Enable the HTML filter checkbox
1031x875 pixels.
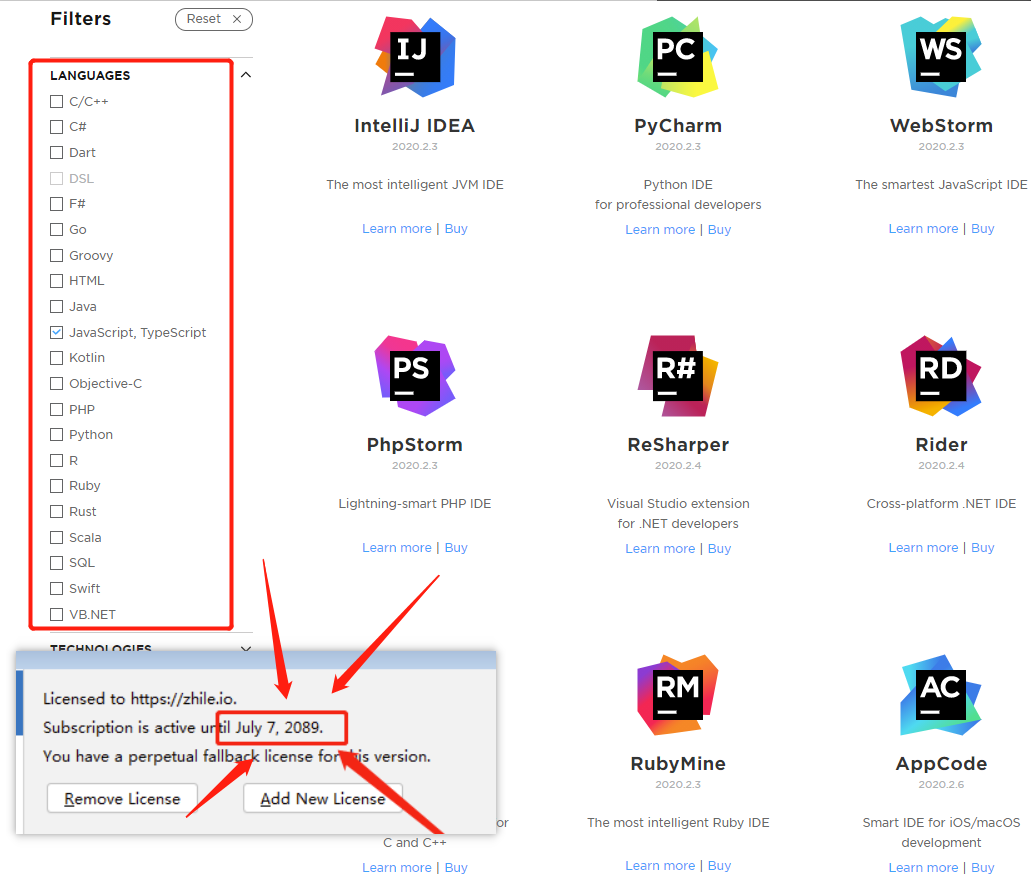[x=57, y=281]
